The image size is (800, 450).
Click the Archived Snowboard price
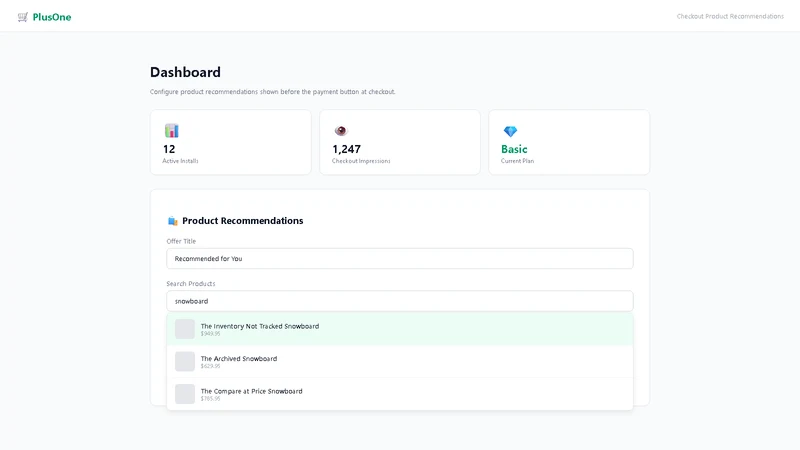click(210, 366)
